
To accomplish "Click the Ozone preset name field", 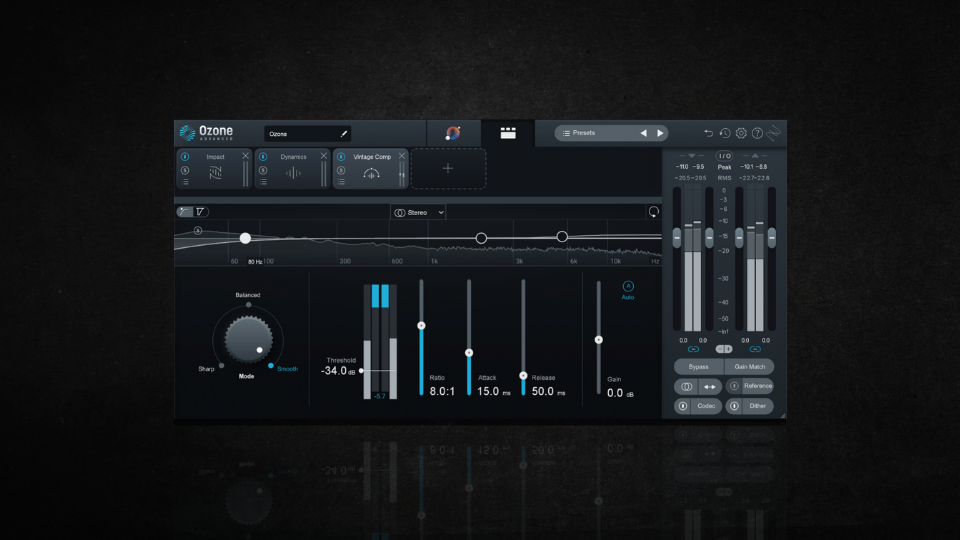I will tap(307, 133).
